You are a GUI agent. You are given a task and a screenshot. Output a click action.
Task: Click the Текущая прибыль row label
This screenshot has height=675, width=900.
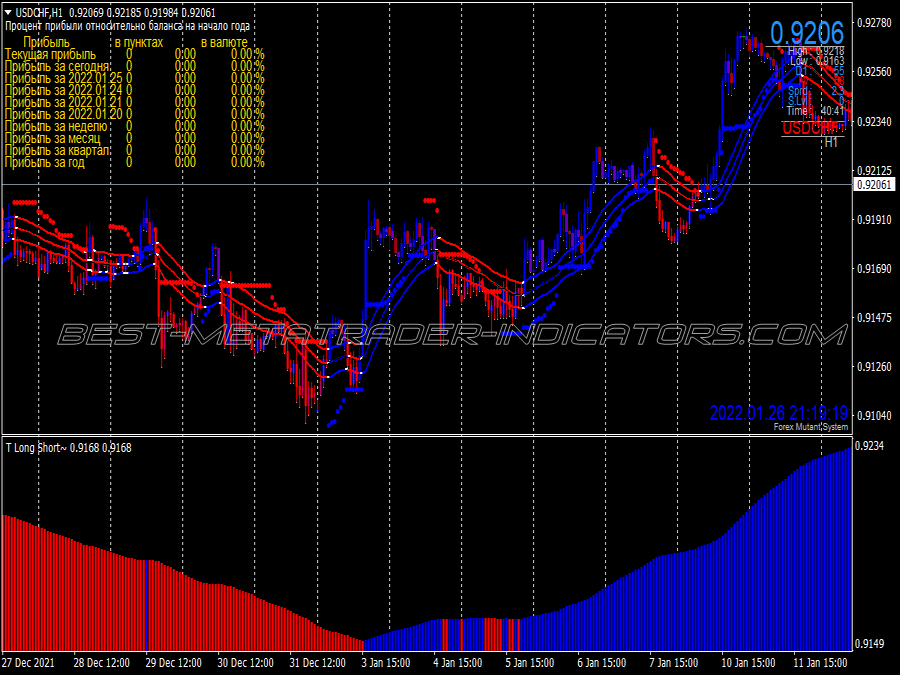(x=51, y=54)
